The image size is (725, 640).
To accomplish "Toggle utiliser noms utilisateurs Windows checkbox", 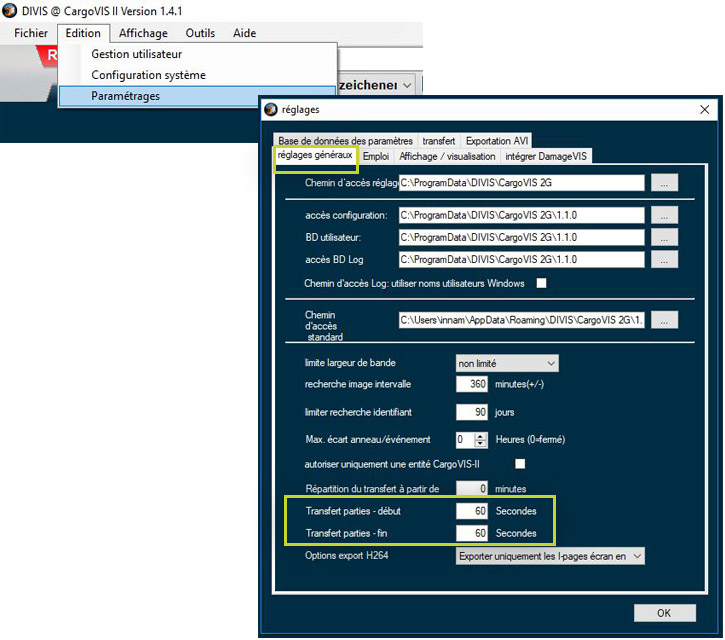I will (x=541, y=283).
